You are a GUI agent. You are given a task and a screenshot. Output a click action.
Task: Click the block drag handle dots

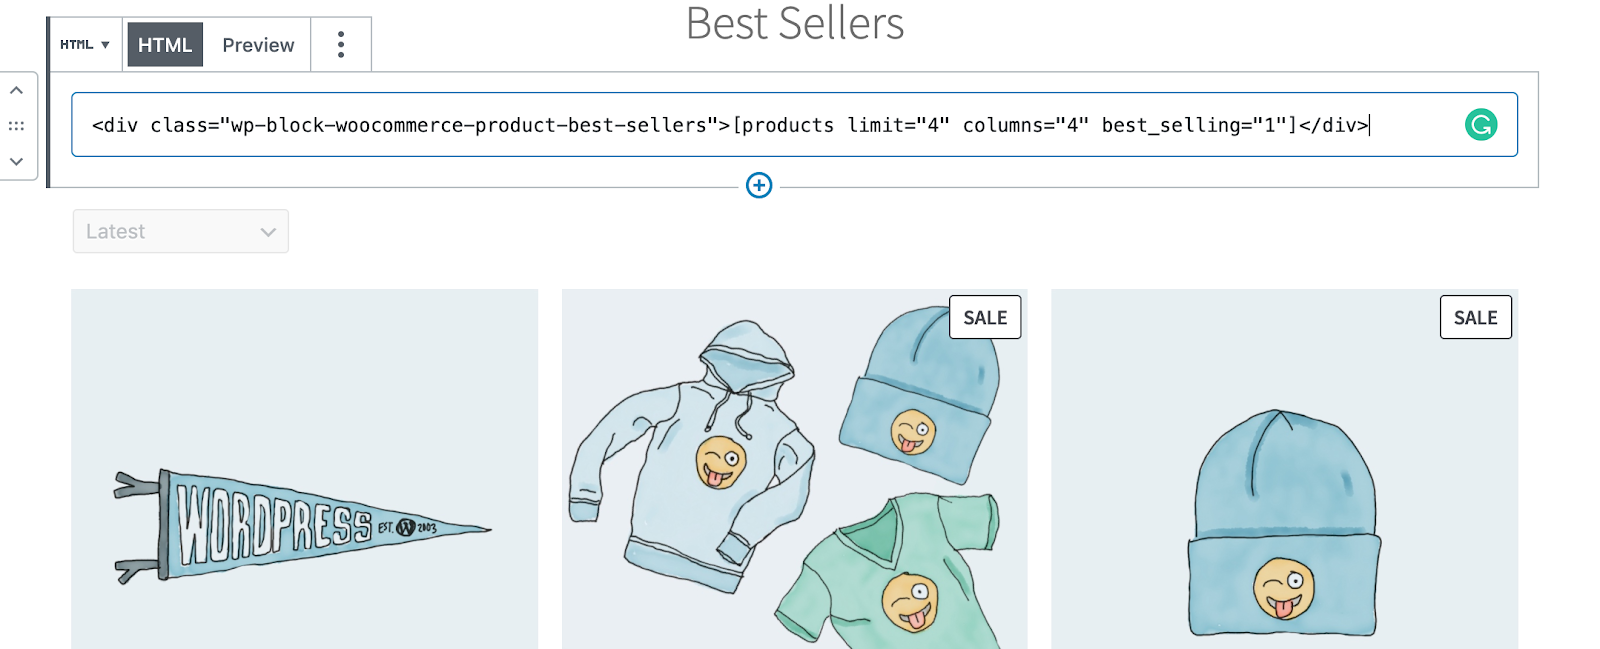[17, 126]
